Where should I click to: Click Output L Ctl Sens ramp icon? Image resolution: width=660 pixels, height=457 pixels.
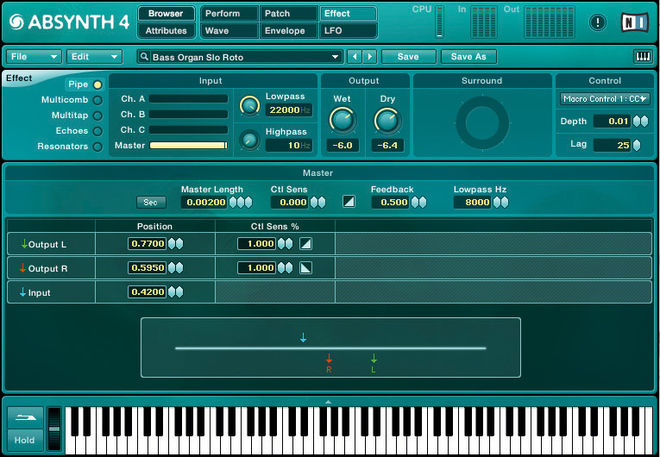(306, 244)
